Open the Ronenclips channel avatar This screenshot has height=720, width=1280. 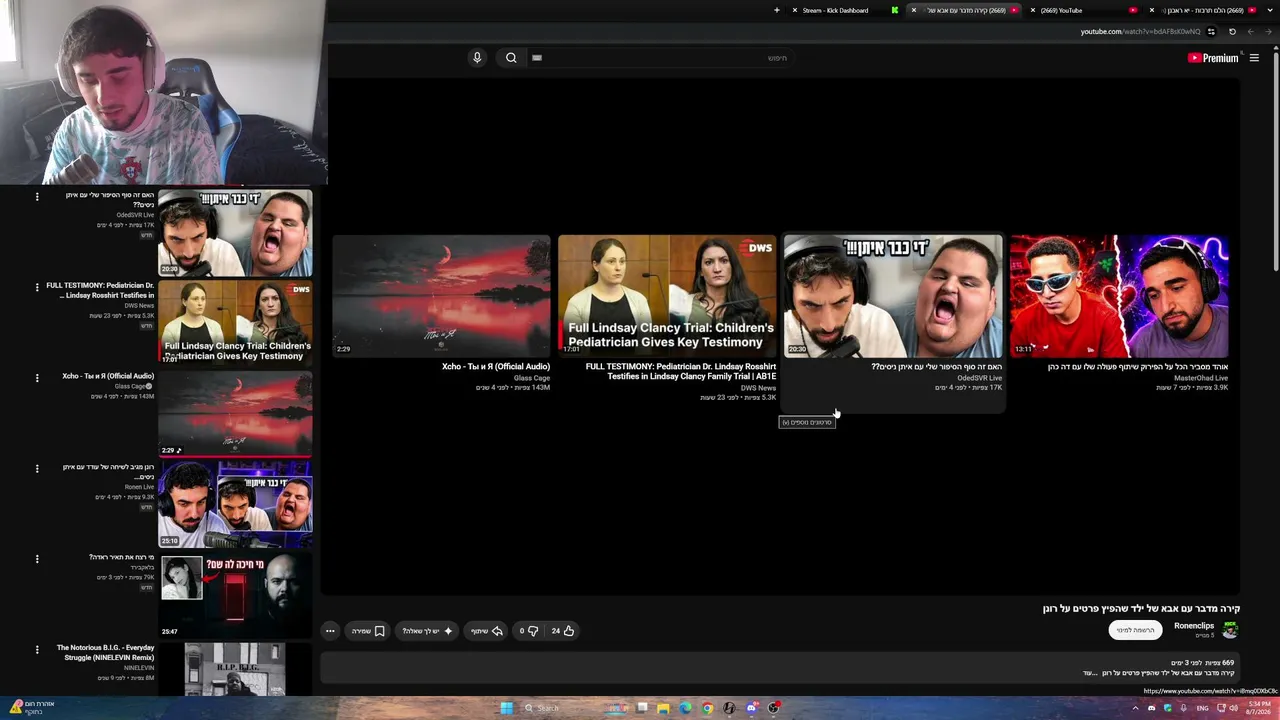pos(1230,630)
